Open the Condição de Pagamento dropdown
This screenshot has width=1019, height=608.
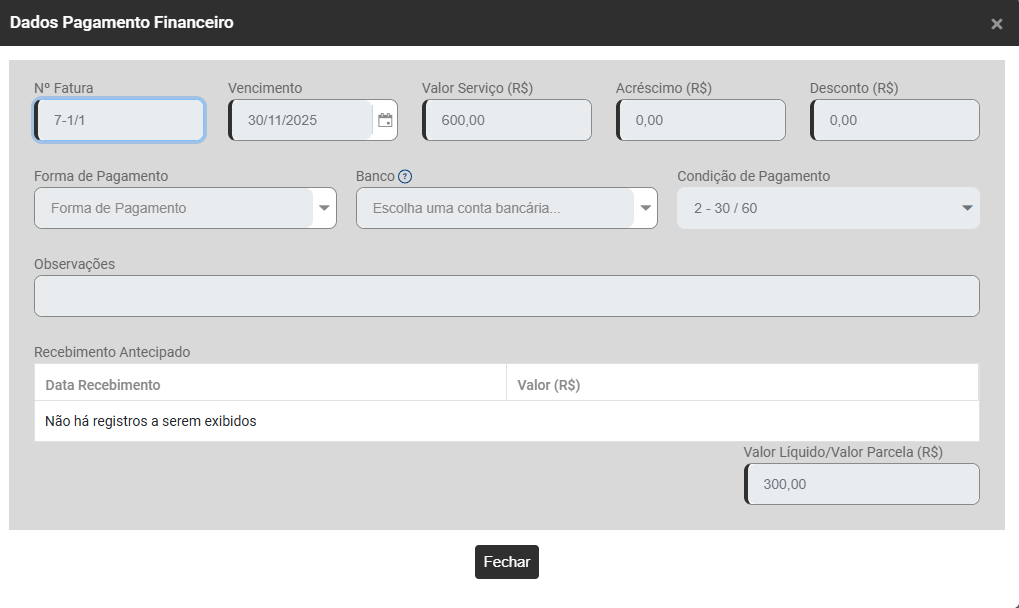pyautogui.click(x=828, y=208)
